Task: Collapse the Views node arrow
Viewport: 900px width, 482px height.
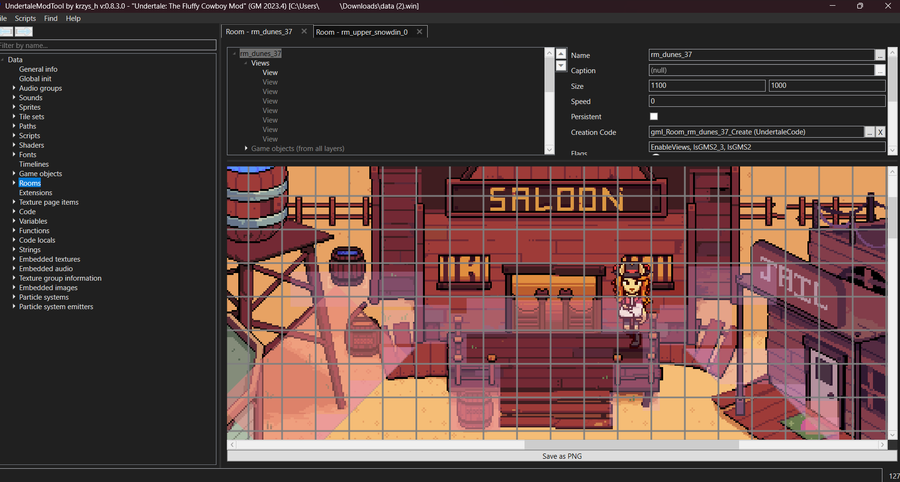Action: point(246,63)
